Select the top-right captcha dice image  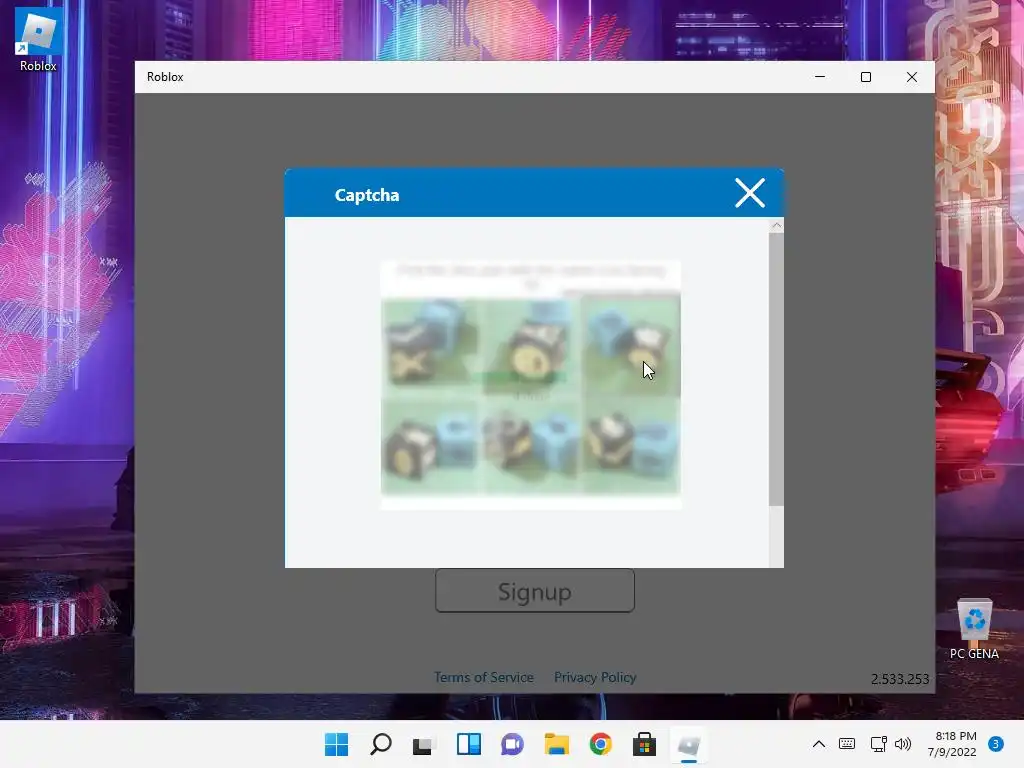[x=631, y=345]
